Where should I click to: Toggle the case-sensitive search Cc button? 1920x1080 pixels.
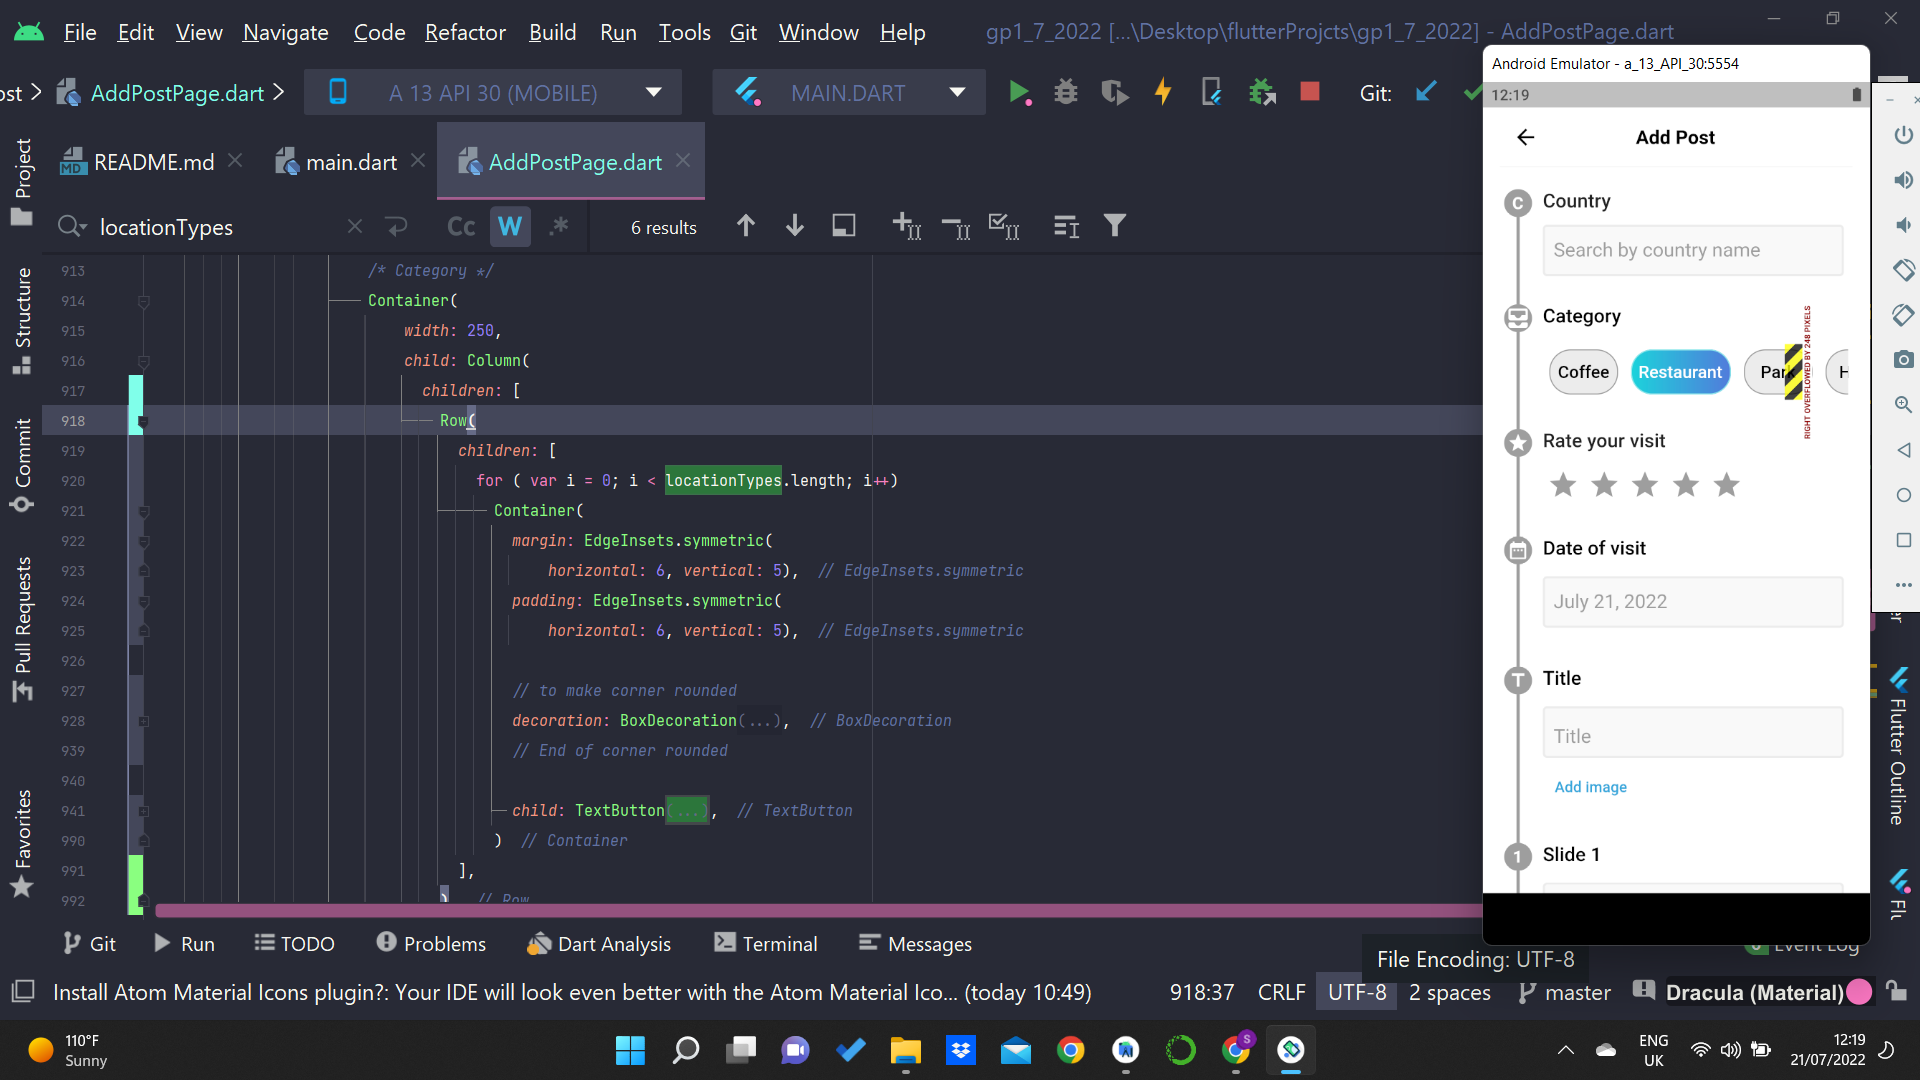pos(460,227)
